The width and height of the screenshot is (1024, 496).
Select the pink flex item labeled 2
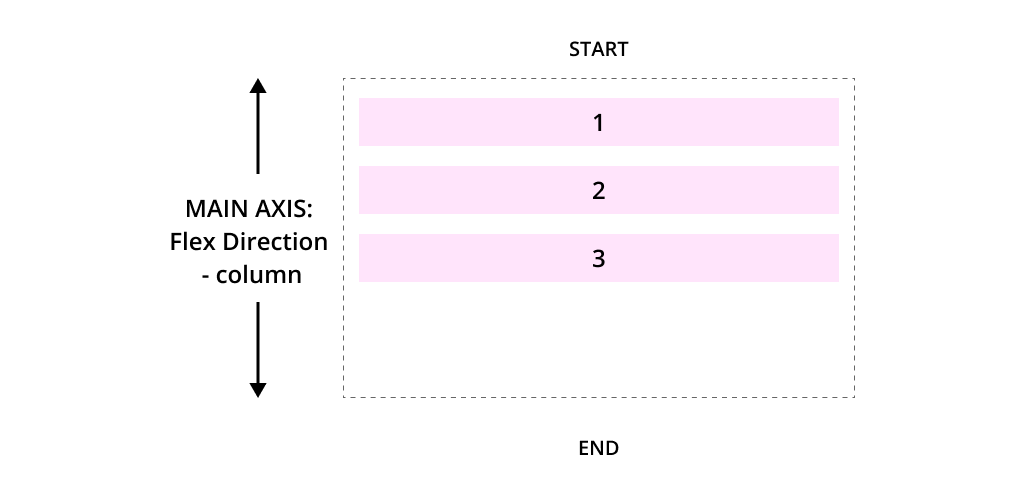(x=599, y=190)
